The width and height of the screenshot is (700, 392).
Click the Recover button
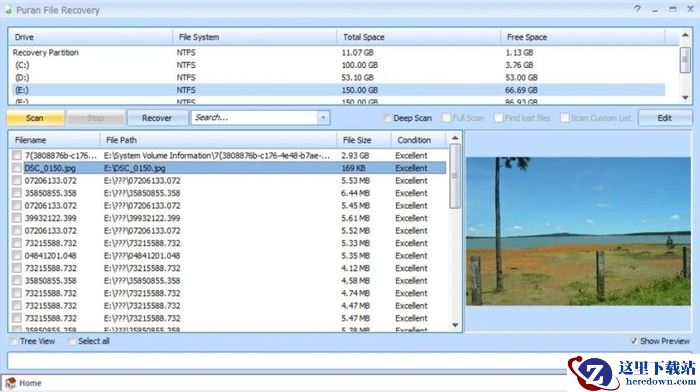coord(157,118)
